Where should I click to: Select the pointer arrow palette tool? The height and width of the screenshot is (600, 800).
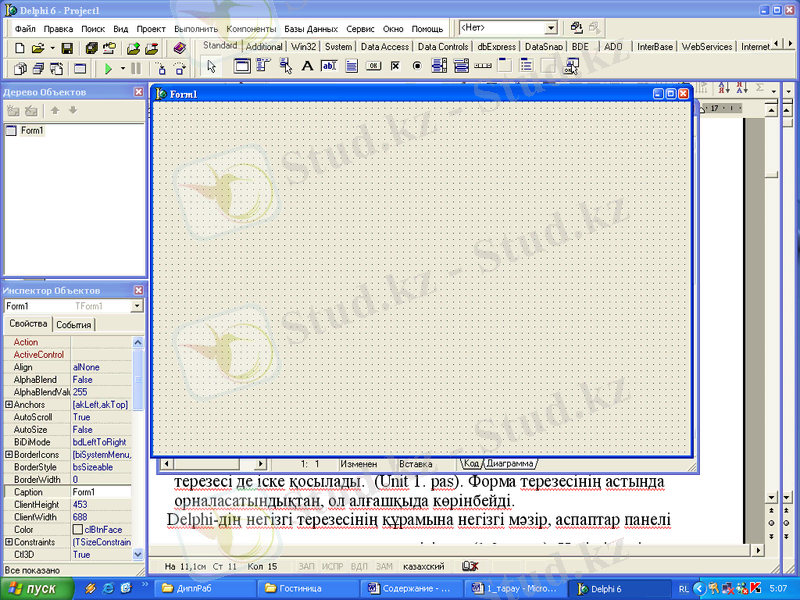click(212, 66)
